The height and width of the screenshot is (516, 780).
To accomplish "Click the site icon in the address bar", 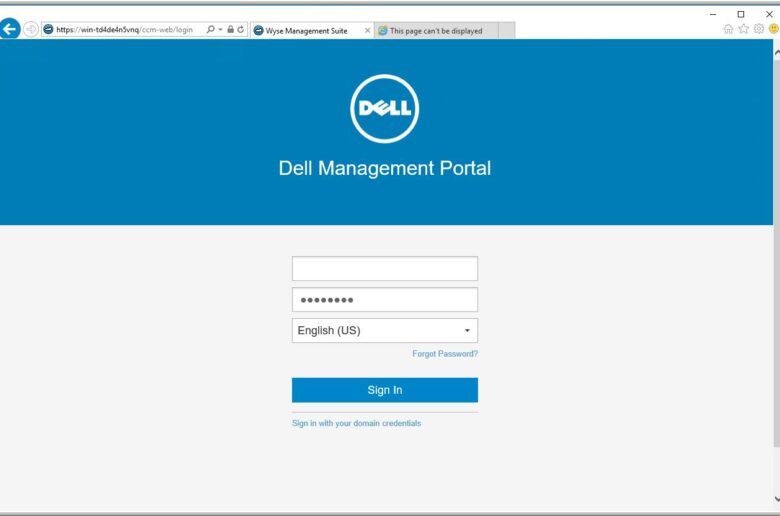I will click(x=48, y=29).
